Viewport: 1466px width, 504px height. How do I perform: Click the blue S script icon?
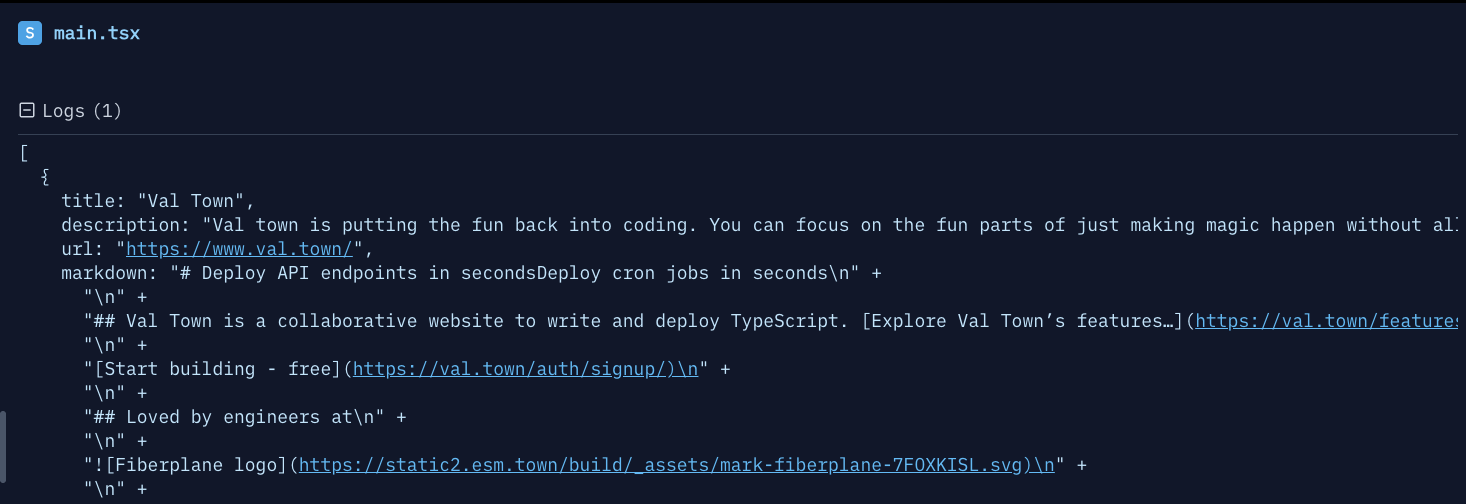pyautogui.click(x=30, y=33)
